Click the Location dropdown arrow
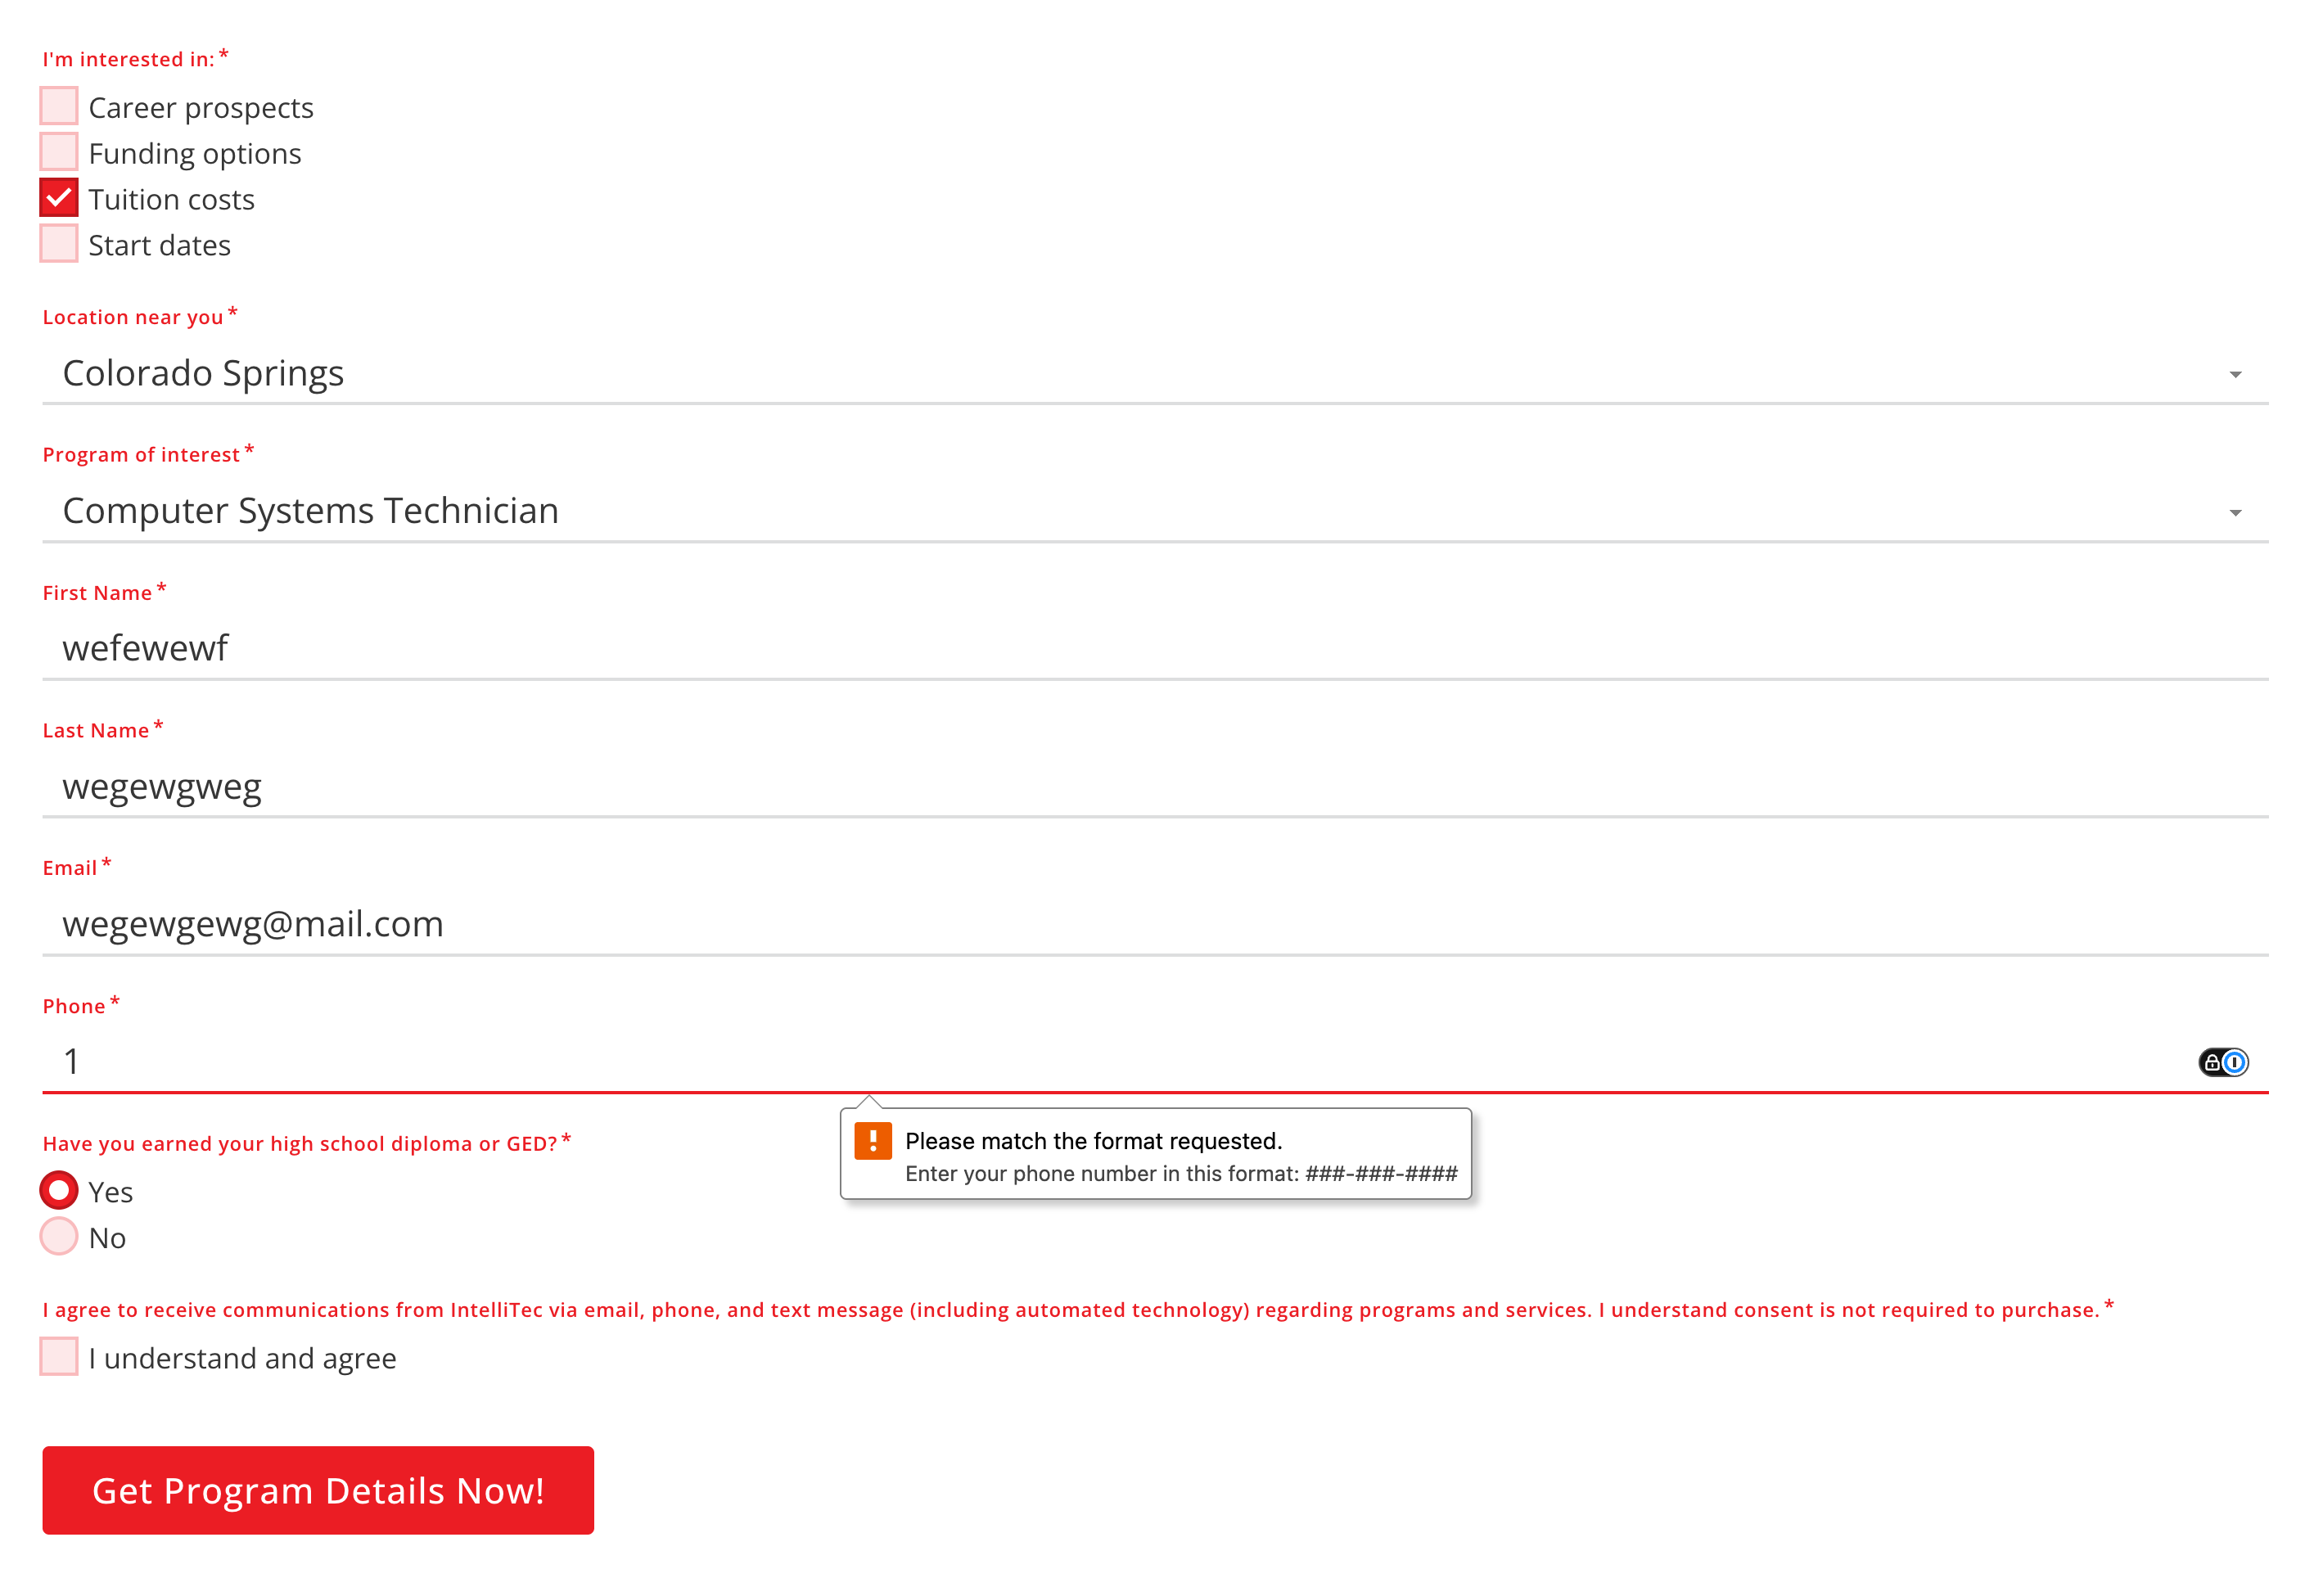The width and height of the screenshot is (2305, 1596). 2235,375
